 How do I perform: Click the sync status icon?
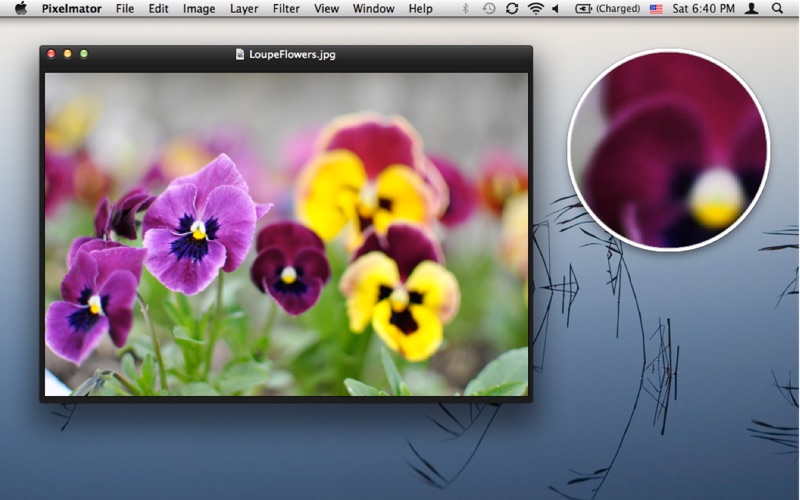point(512,8)
